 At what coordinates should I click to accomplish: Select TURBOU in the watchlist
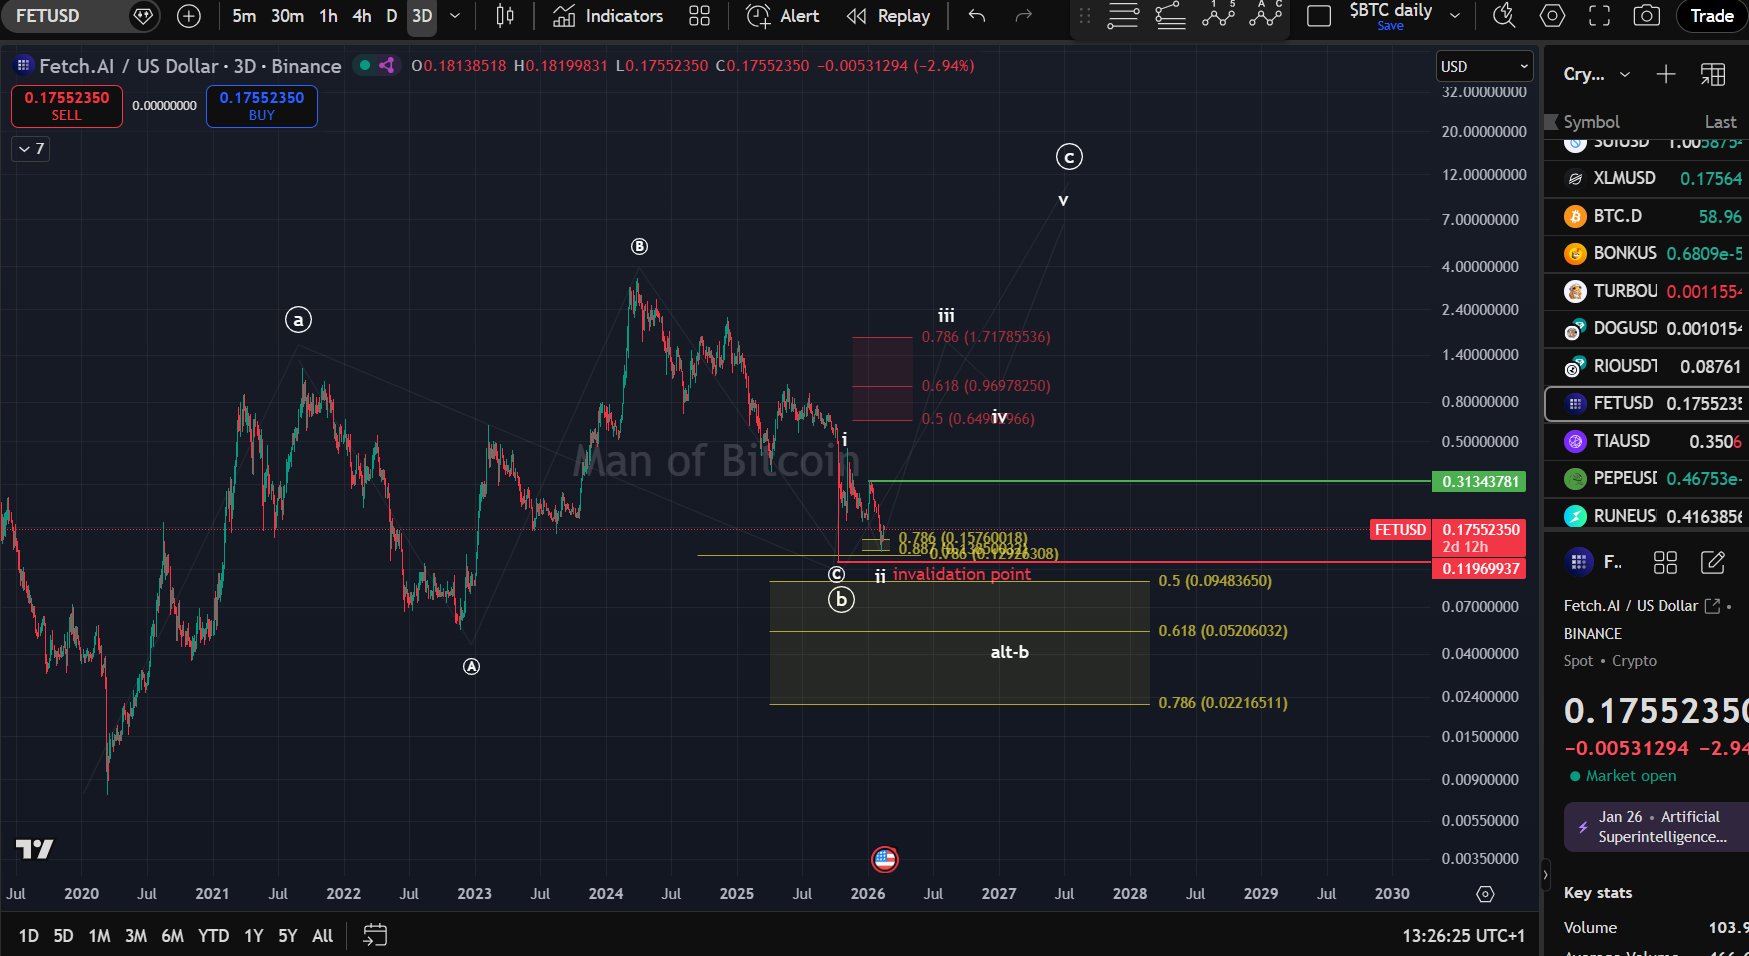tap(1647, 291)
